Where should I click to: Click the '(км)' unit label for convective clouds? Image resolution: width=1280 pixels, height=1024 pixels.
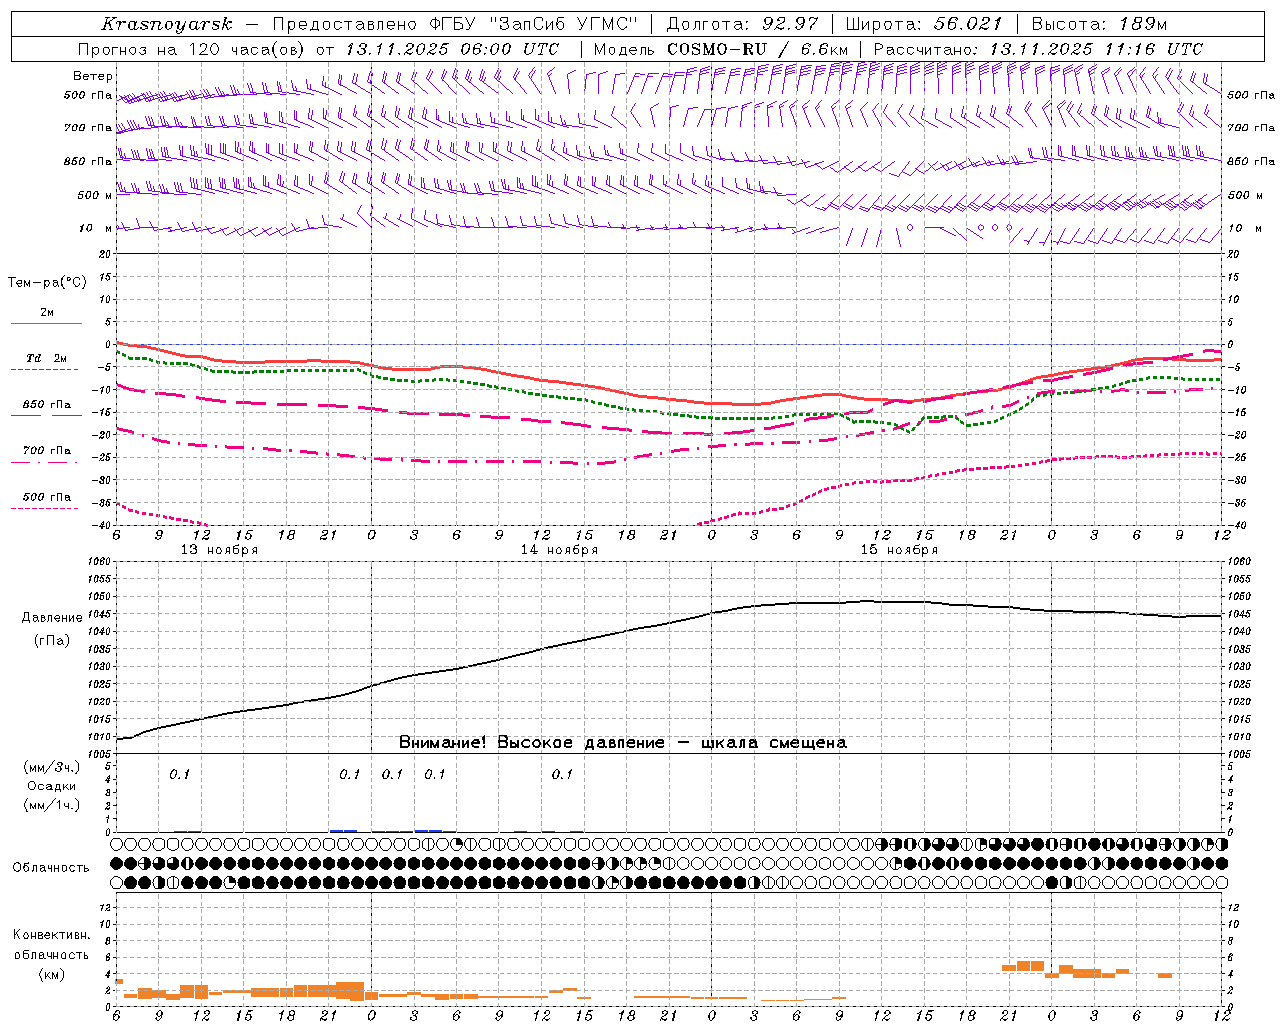(51, 974)
